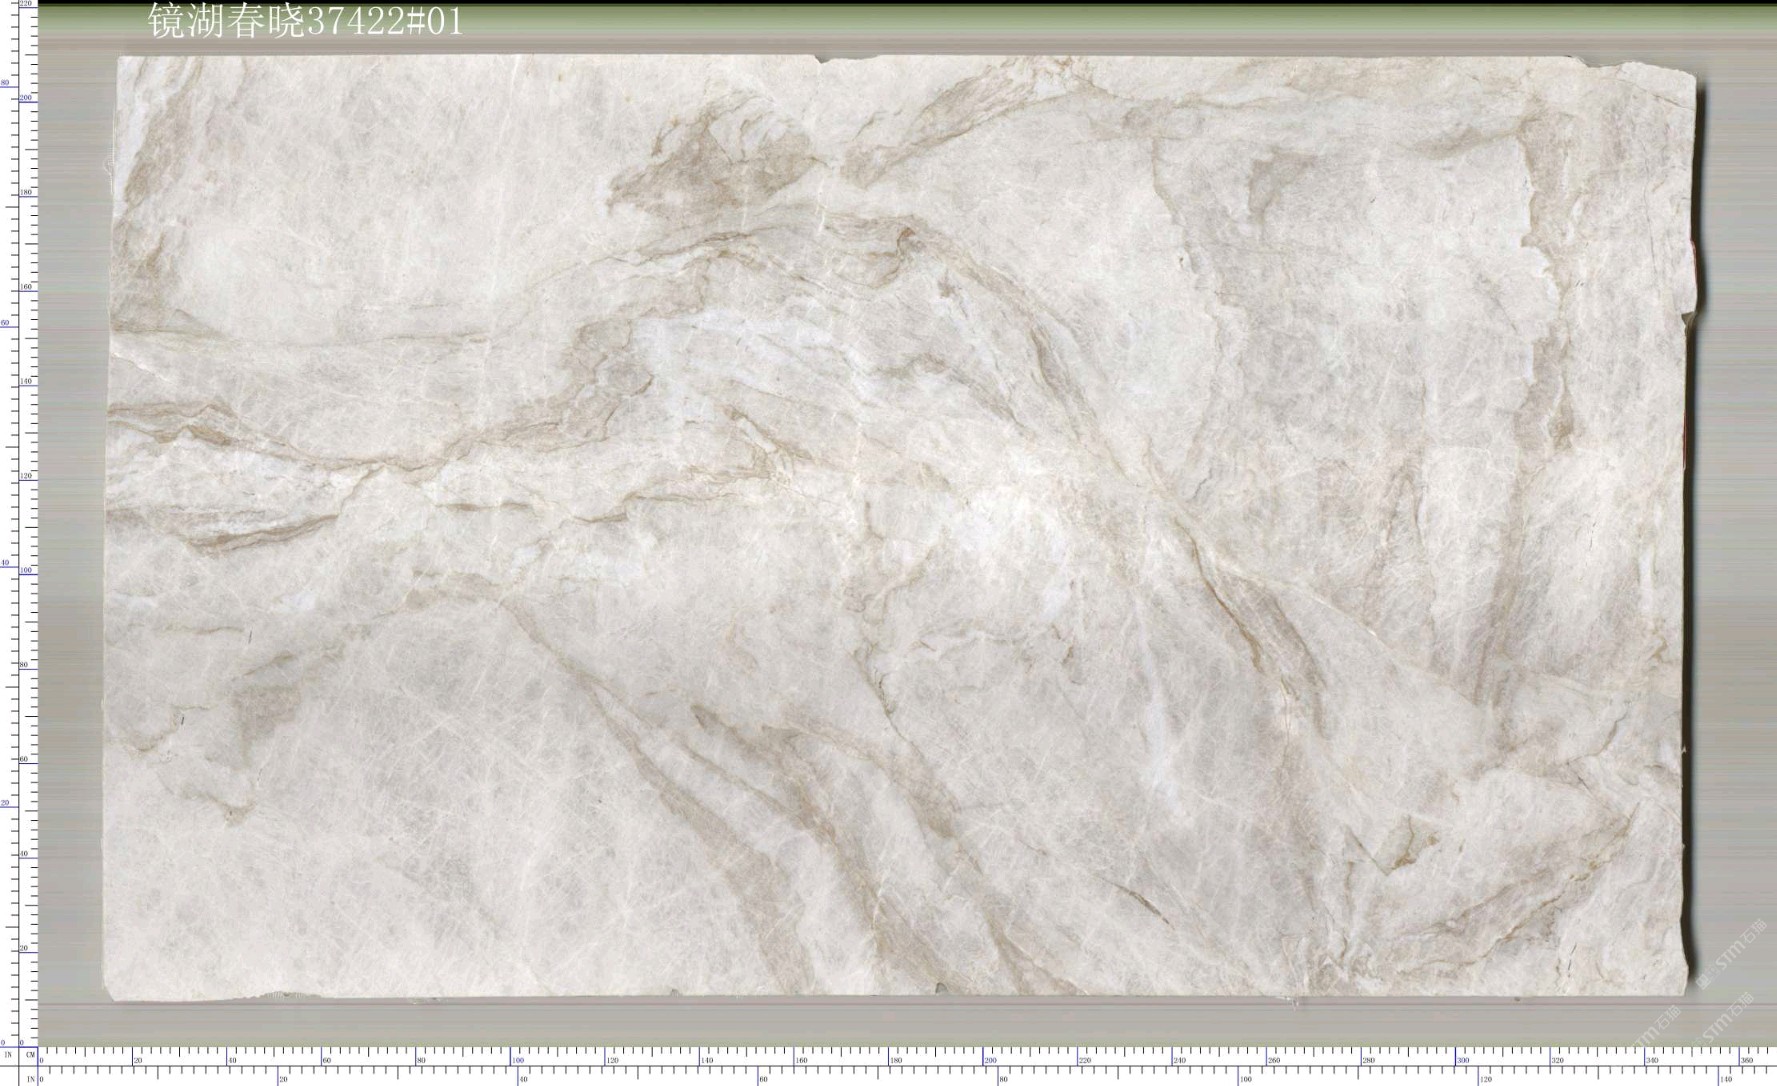Screen dimensions: 1777x1086
Task: Click the 40 mark on bottom inch ruler
Action: tap(524, 1080)
